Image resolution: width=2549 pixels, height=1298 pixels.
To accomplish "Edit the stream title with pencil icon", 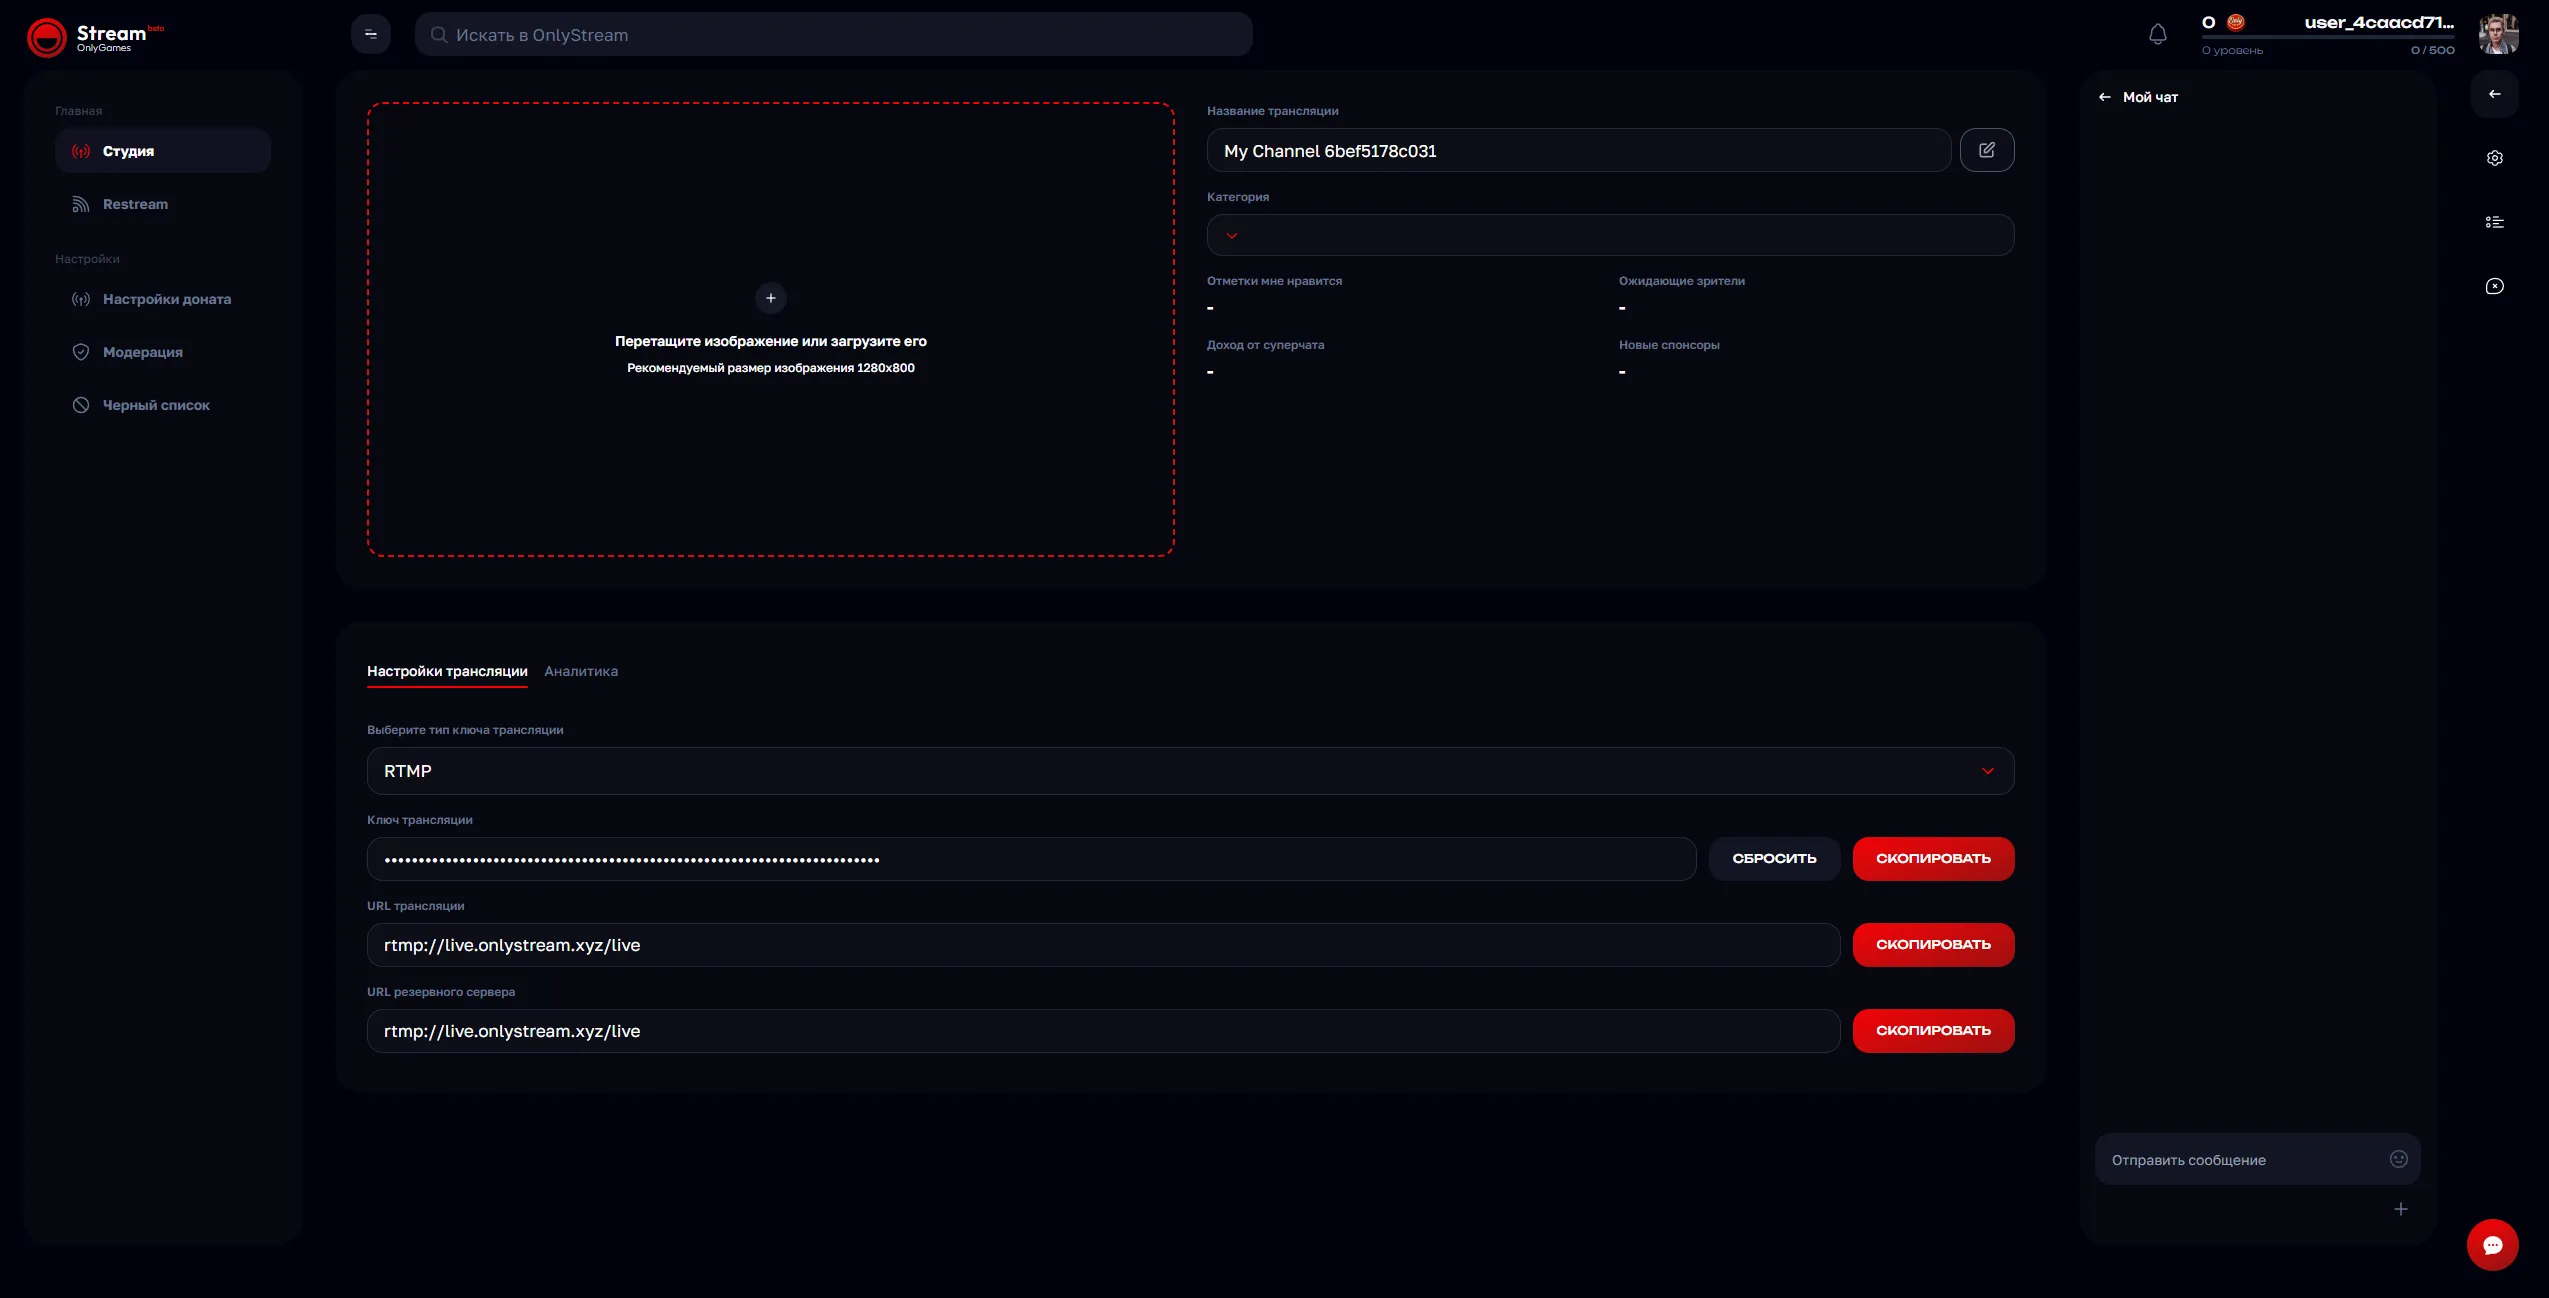I will point(1987,149).
